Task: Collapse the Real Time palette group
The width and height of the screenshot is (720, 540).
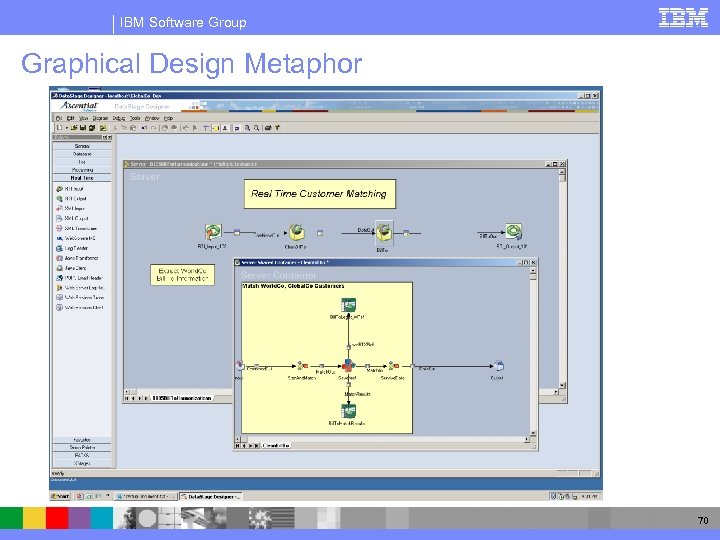Action: tap(82, 178)
